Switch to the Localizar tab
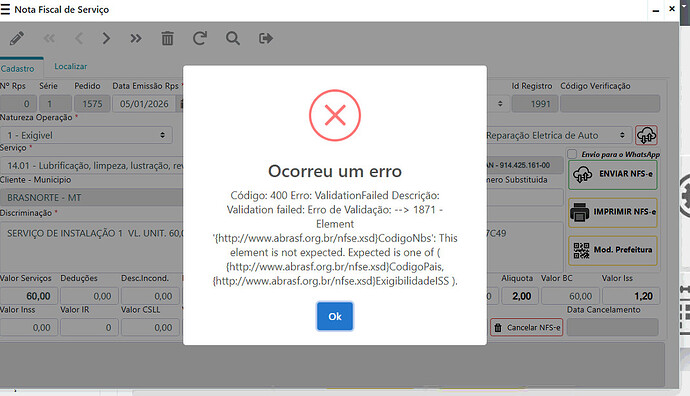Viewport: 690px width, 396px height. click(70, 66)
